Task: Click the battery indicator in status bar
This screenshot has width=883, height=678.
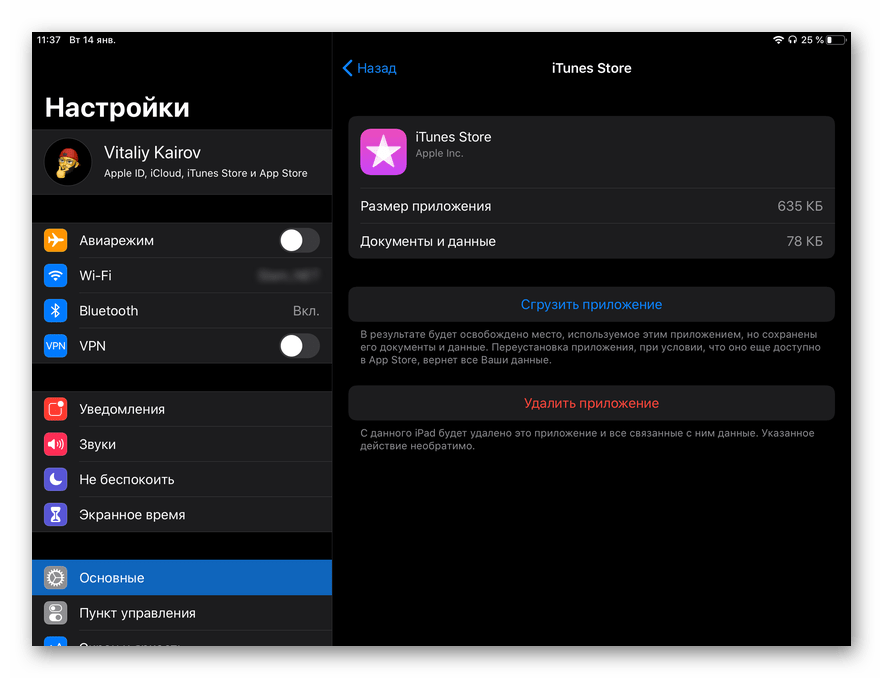Action: point(836,40)
